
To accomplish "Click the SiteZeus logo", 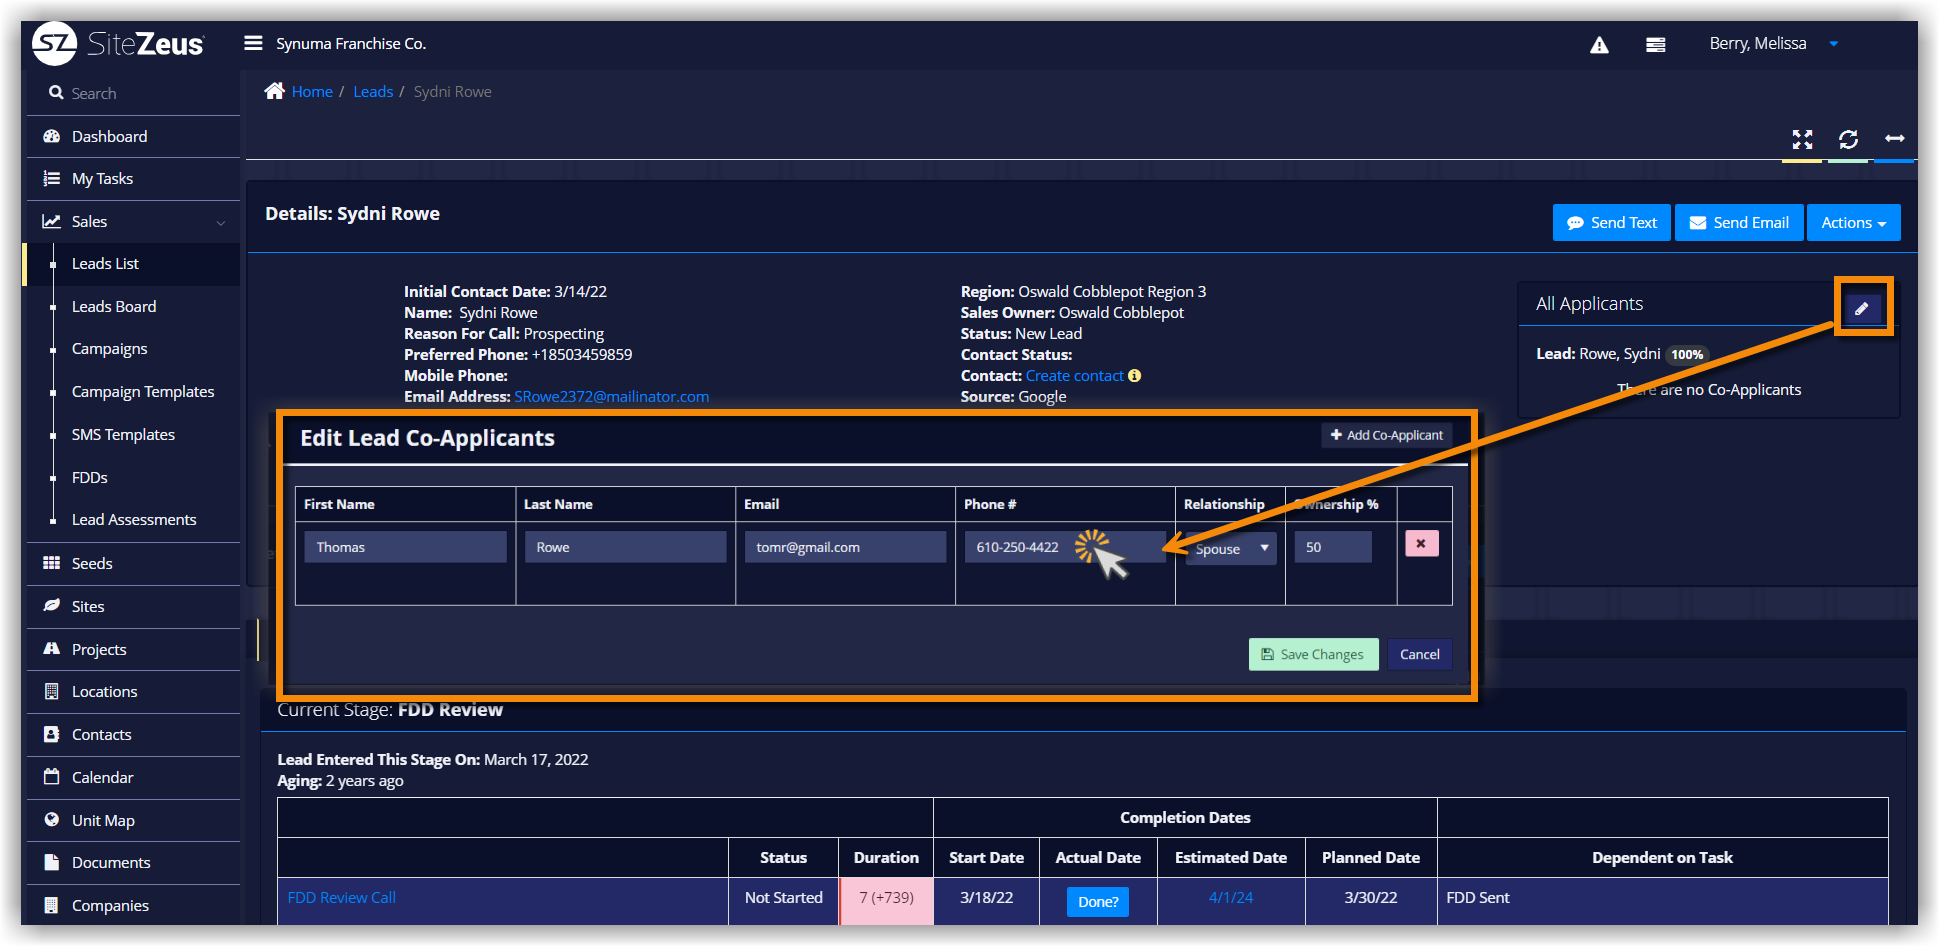I will [118, 44].
